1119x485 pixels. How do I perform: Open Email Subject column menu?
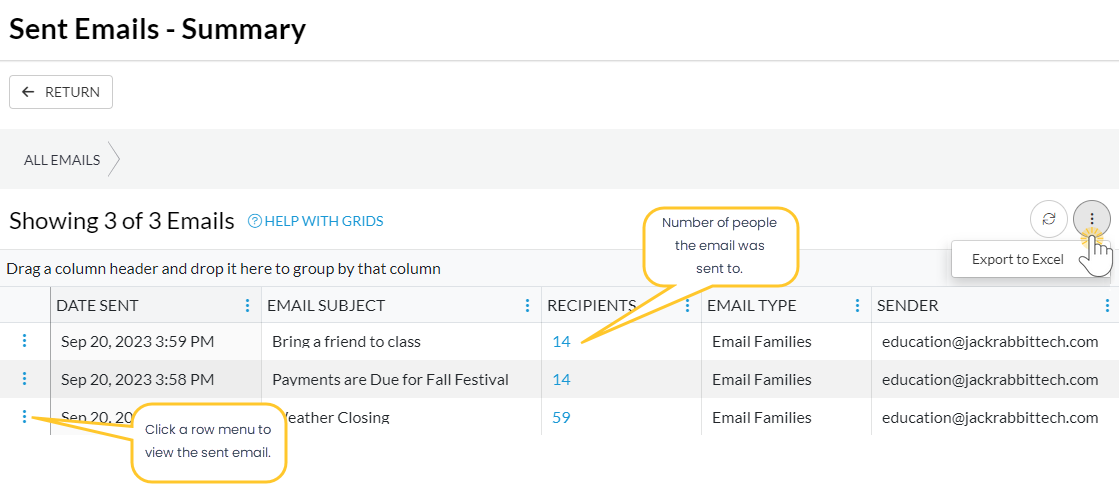click(527, 306)
